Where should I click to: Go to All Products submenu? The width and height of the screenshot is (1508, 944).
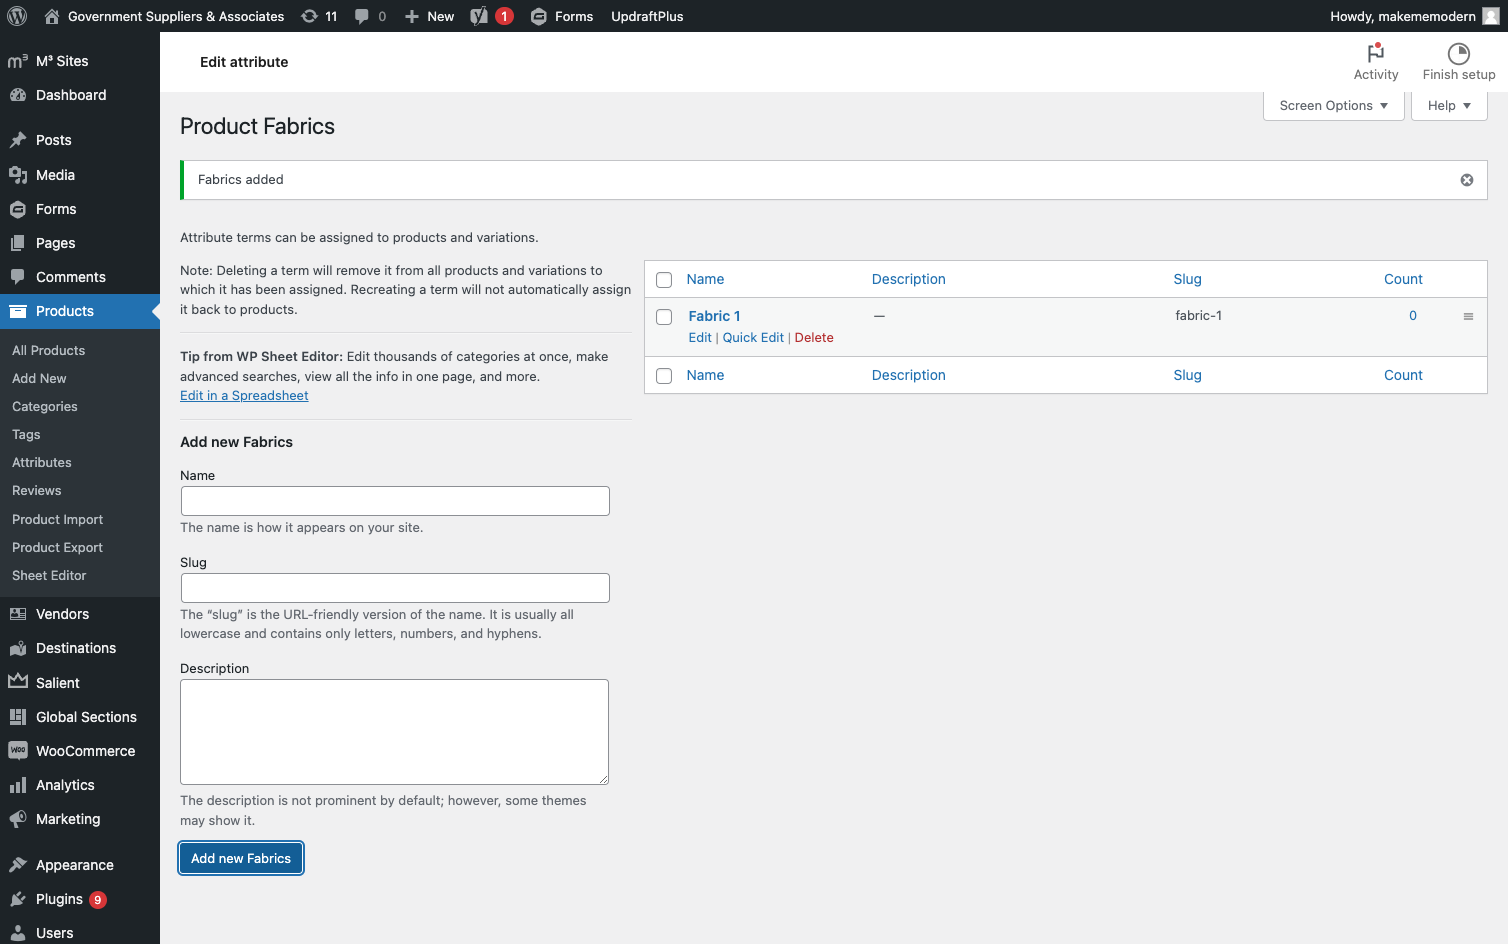pyautogui.click(x=48, y=351)
